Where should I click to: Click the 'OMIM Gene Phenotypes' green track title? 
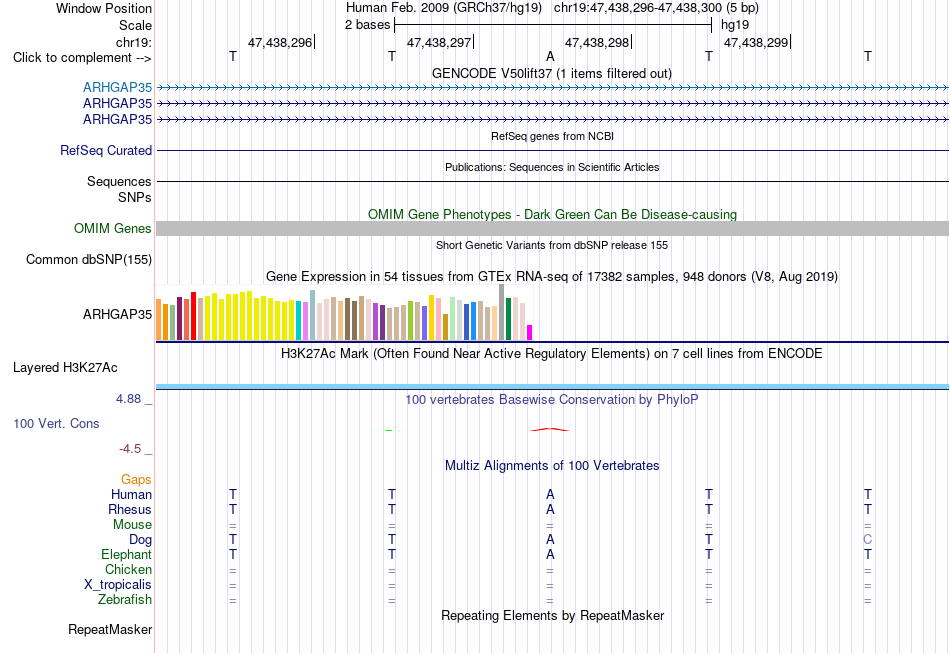tap(552, 214)
